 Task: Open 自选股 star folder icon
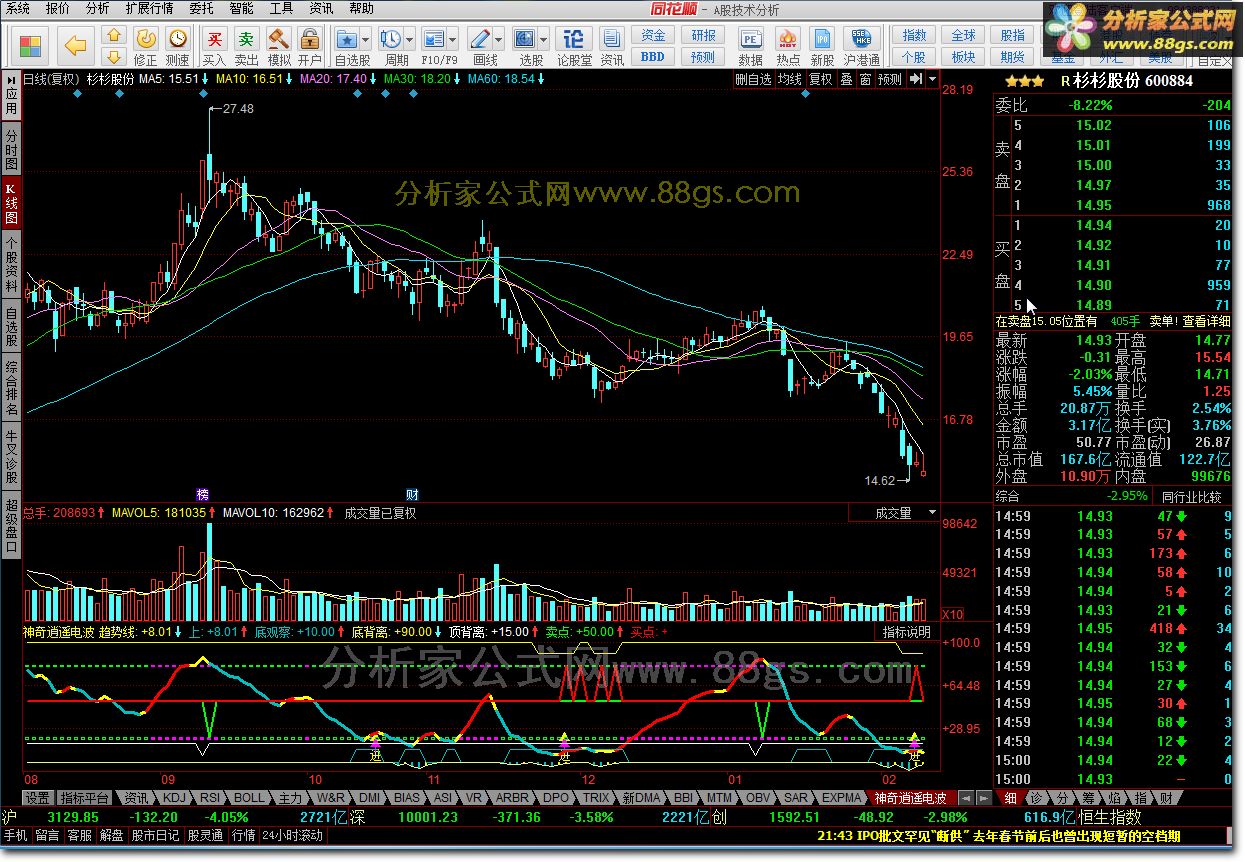click(x=346, y=39)
